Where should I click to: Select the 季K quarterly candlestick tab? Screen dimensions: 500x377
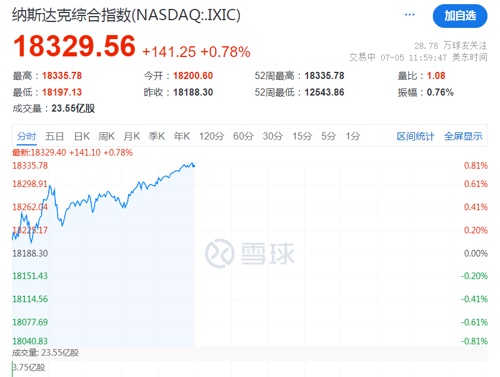coord(157,136)
